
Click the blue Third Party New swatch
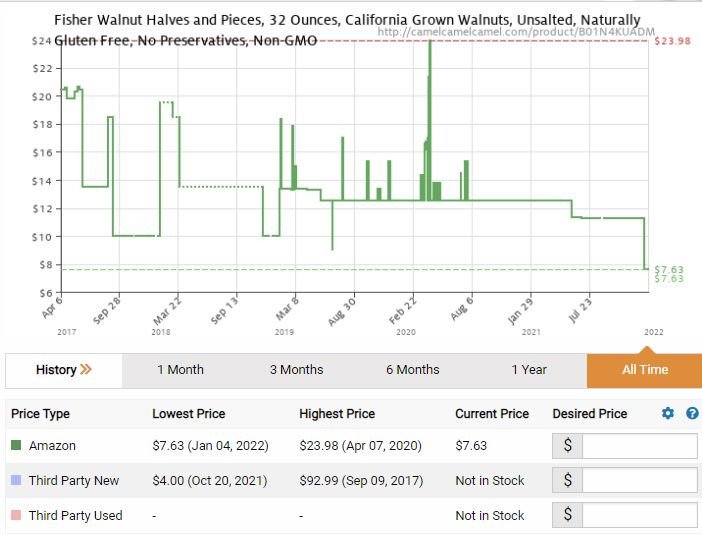(16, 480)
